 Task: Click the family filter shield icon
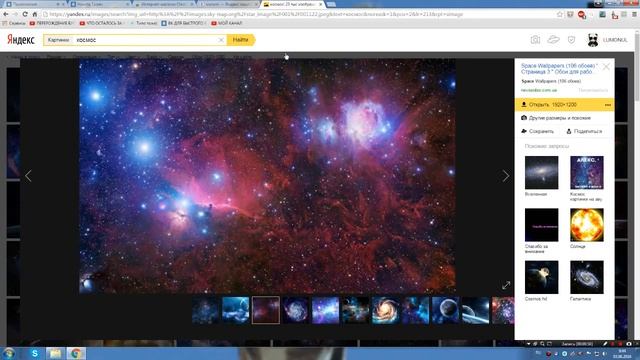point(571,40)
